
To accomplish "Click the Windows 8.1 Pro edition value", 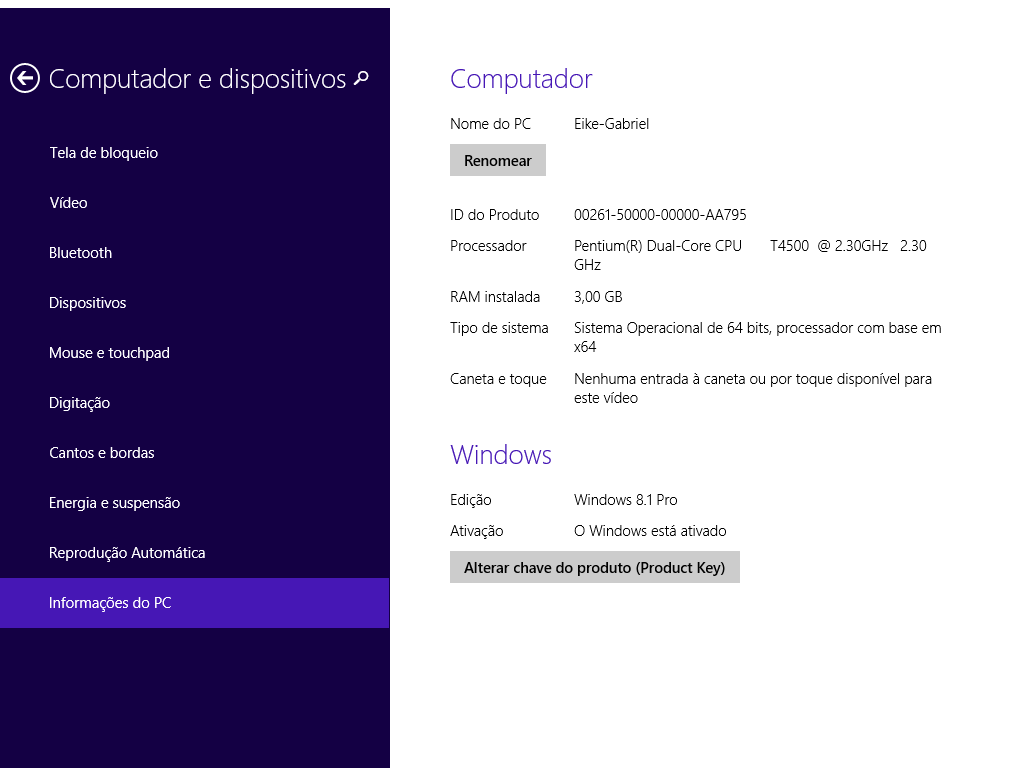I will 626,500.
